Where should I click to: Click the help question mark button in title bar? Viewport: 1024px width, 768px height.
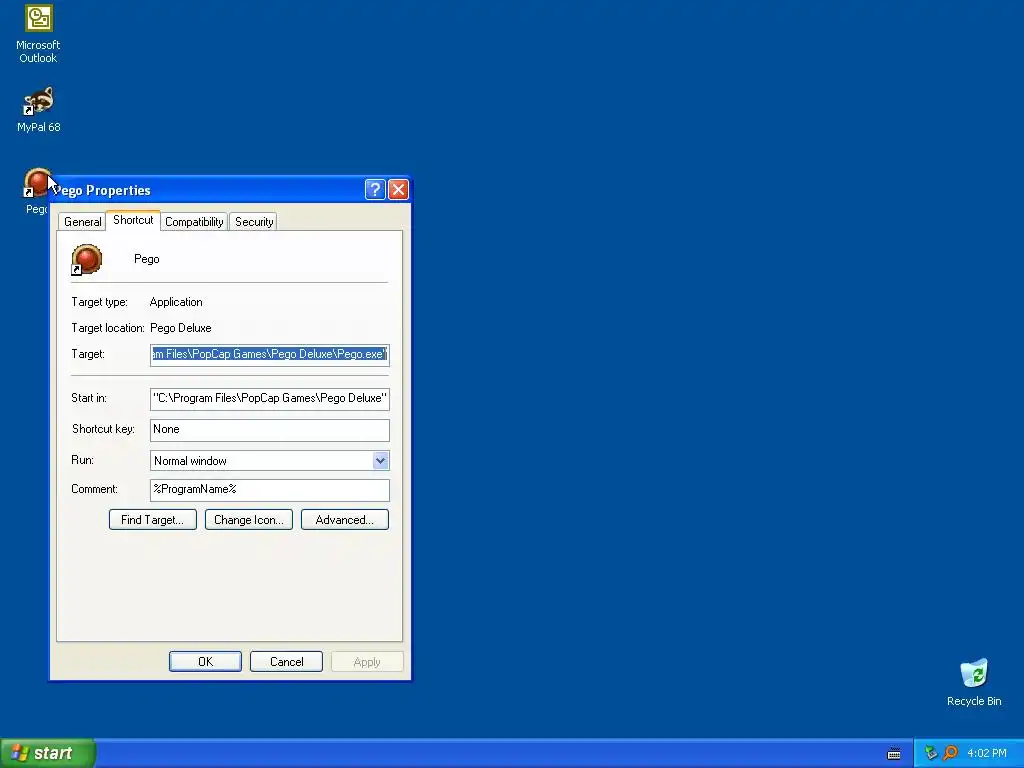[x=375, y=189]
